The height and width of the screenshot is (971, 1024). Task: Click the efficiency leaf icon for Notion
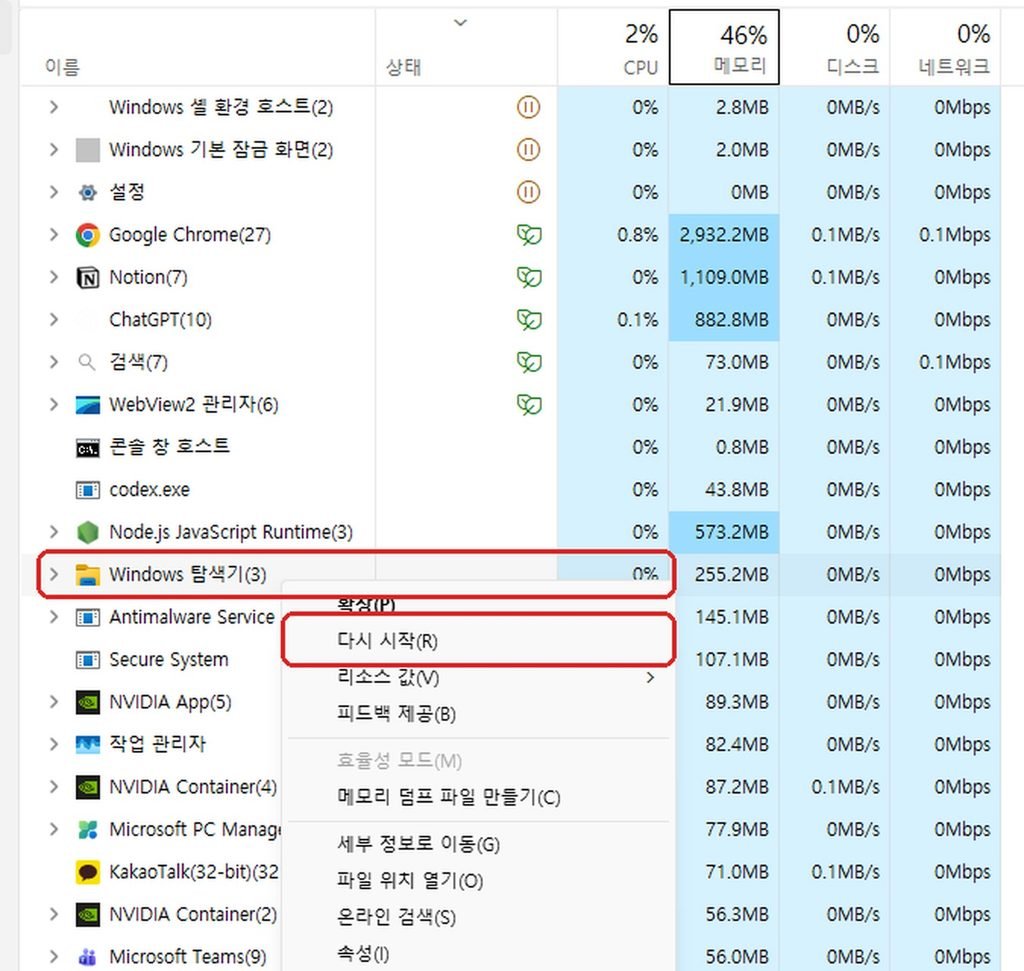529,278
